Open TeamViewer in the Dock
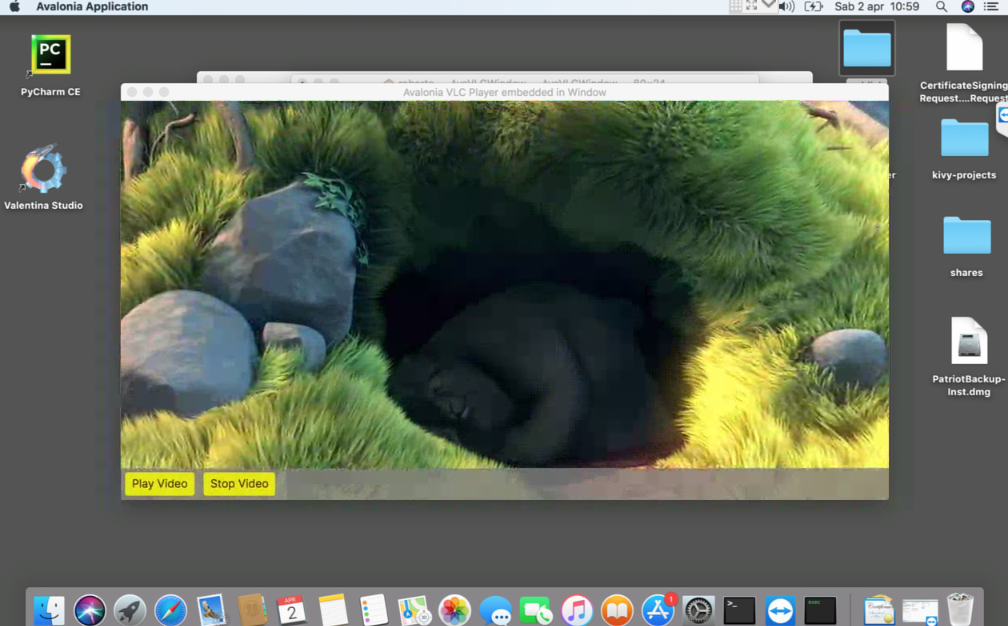1008x626 pixels. tap(780, 609)
